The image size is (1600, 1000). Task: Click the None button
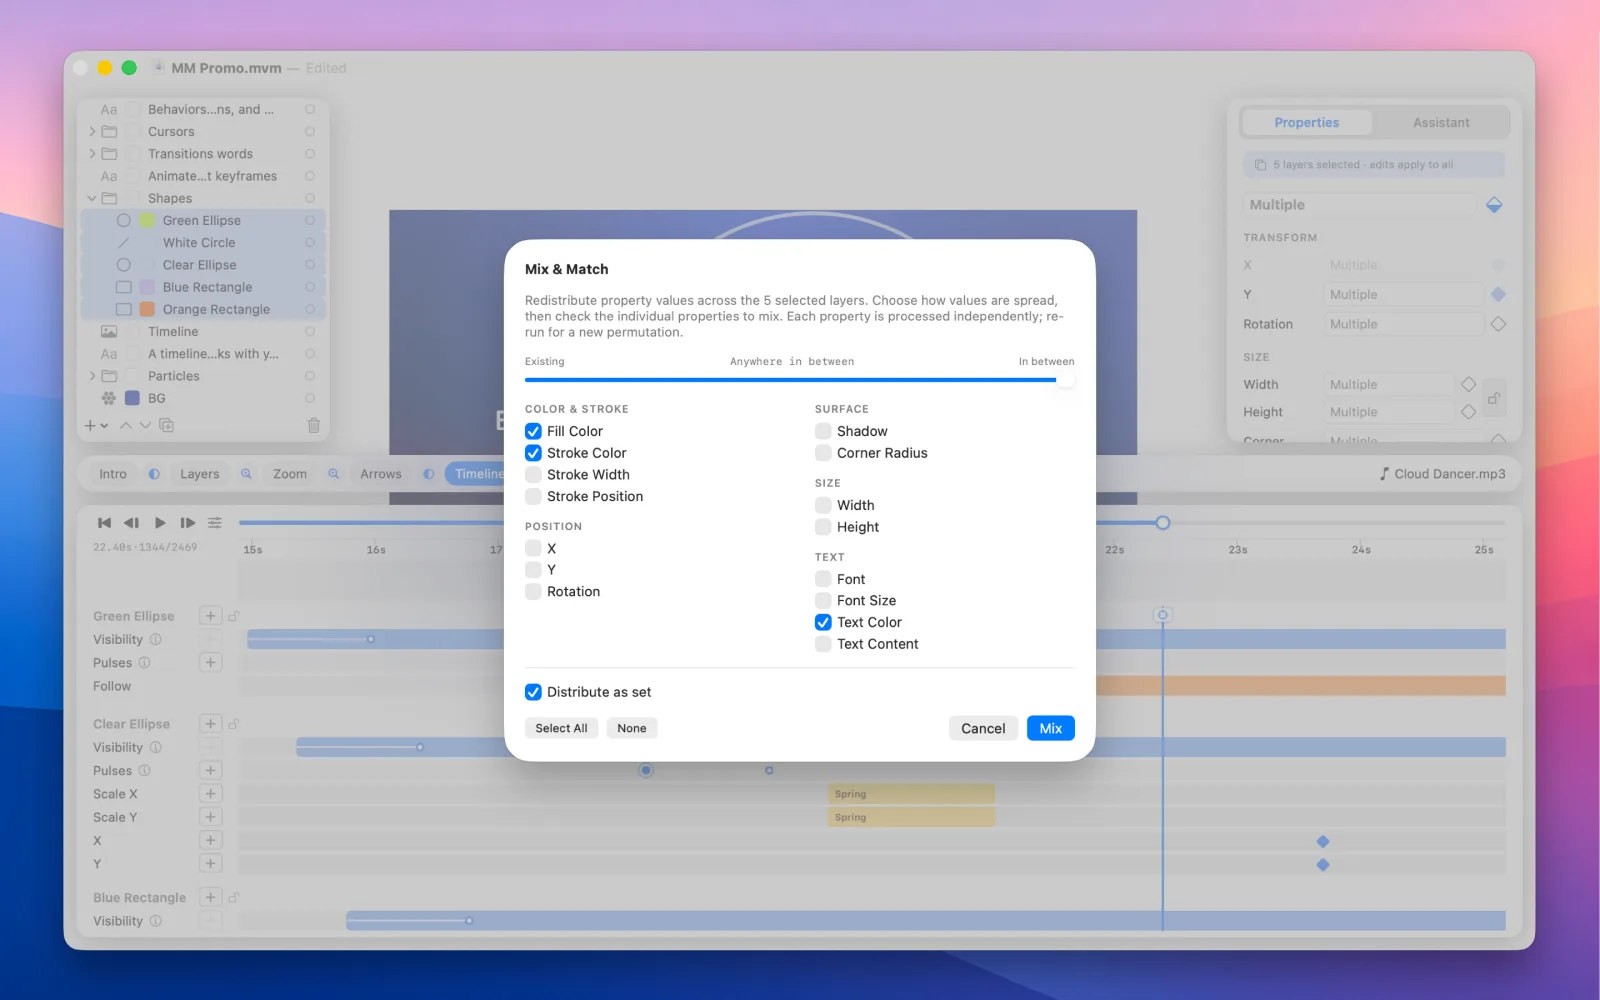click(x=632, y=728)
